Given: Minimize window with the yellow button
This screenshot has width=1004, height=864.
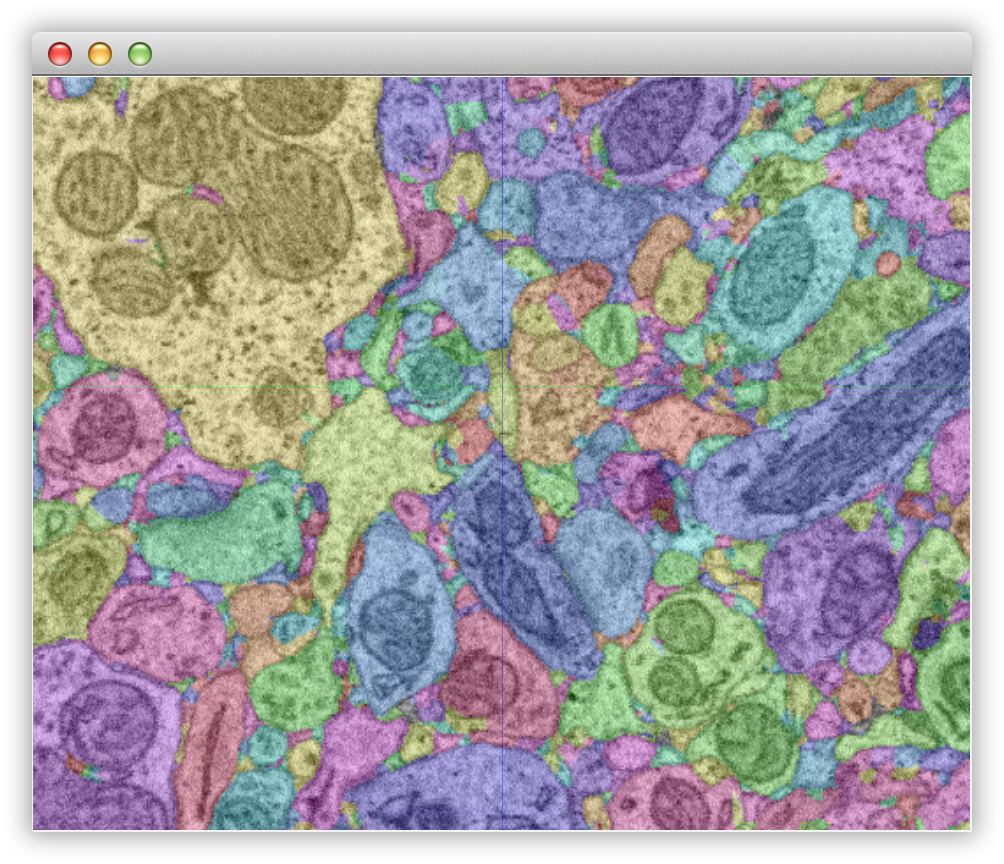Looking at the screenshot, I should pyautogui.click(x=100, y=54).
